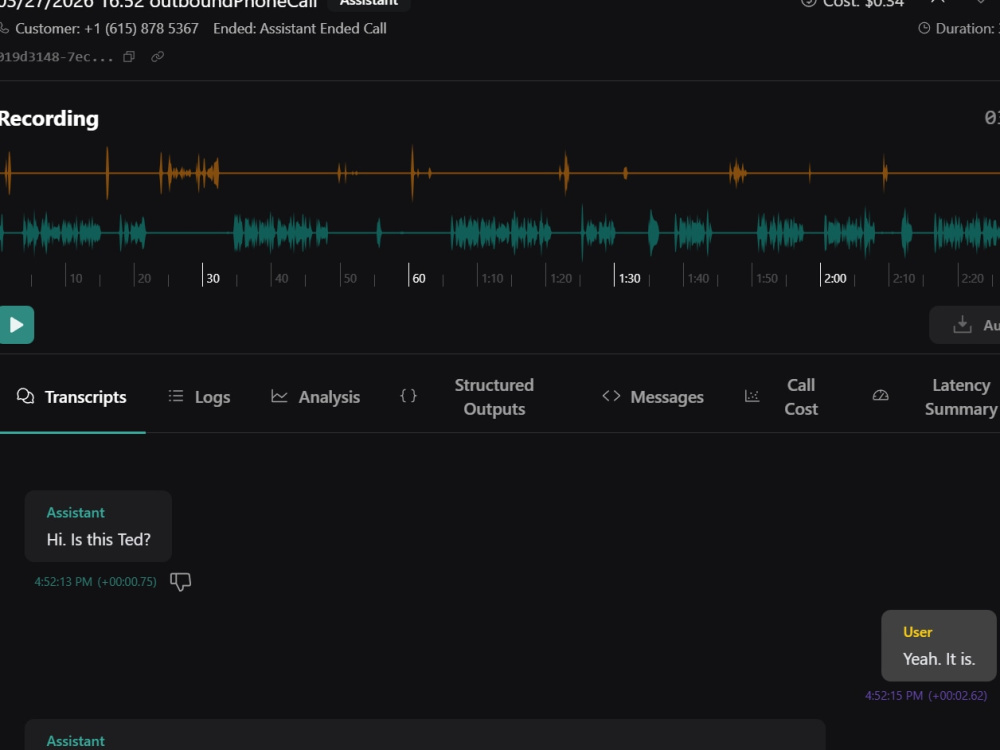Click the customer phone number +1 (615) 878 5367
Image resolution: width=1000 pixels, height=750 pixels.
click(141, 29)
